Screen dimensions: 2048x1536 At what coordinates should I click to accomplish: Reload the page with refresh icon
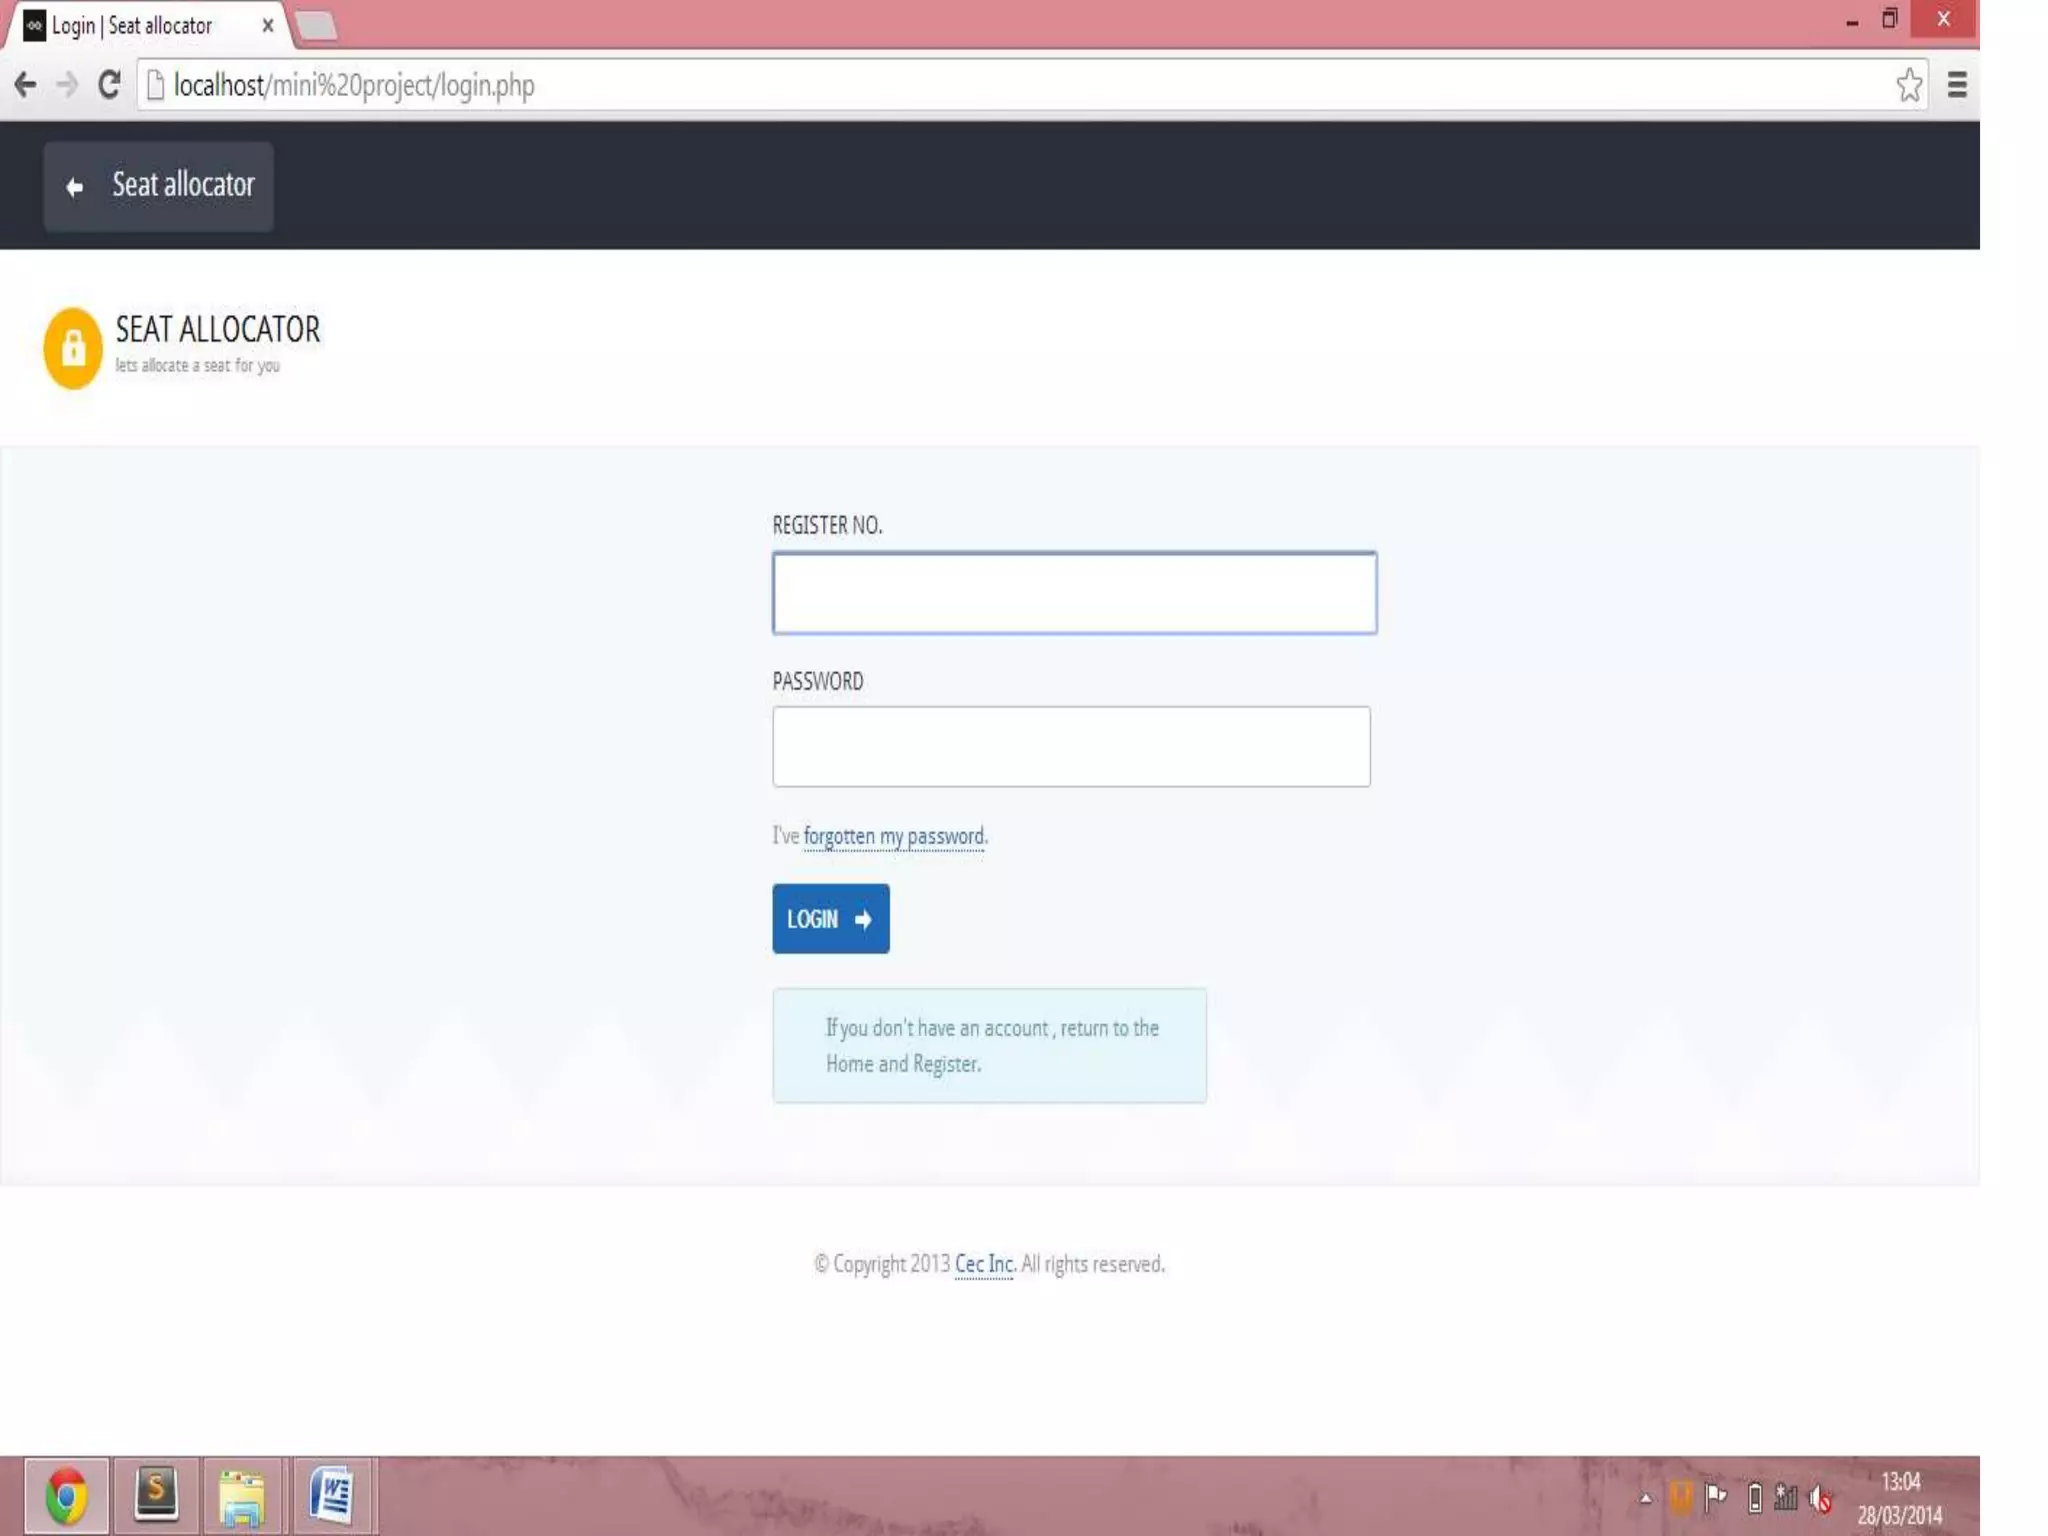pos(109,85)
